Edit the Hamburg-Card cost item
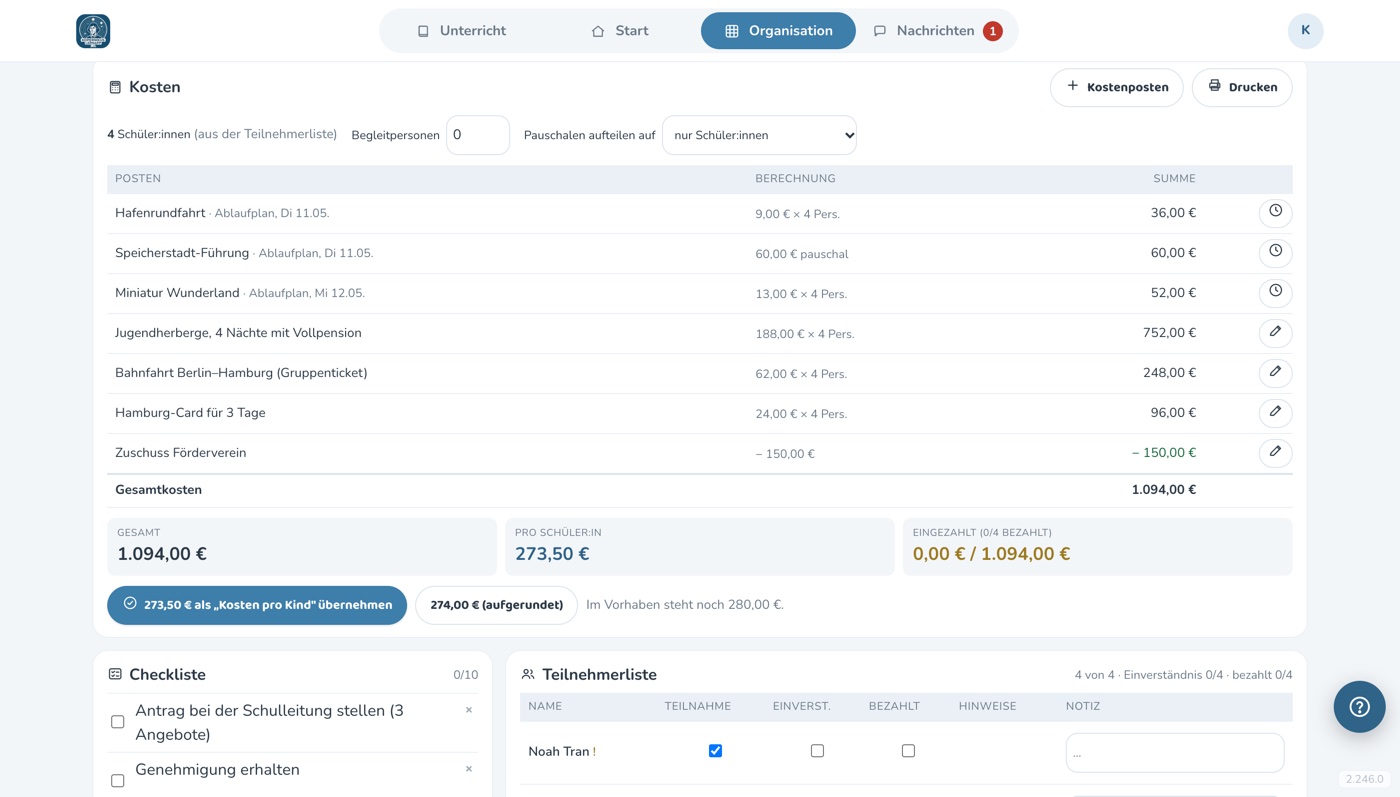 [x=1275, y=413]
